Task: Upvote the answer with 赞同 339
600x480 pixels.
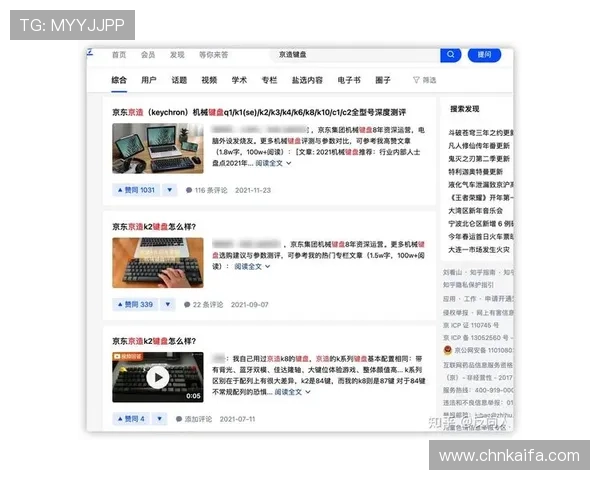Action: [135, 304]
